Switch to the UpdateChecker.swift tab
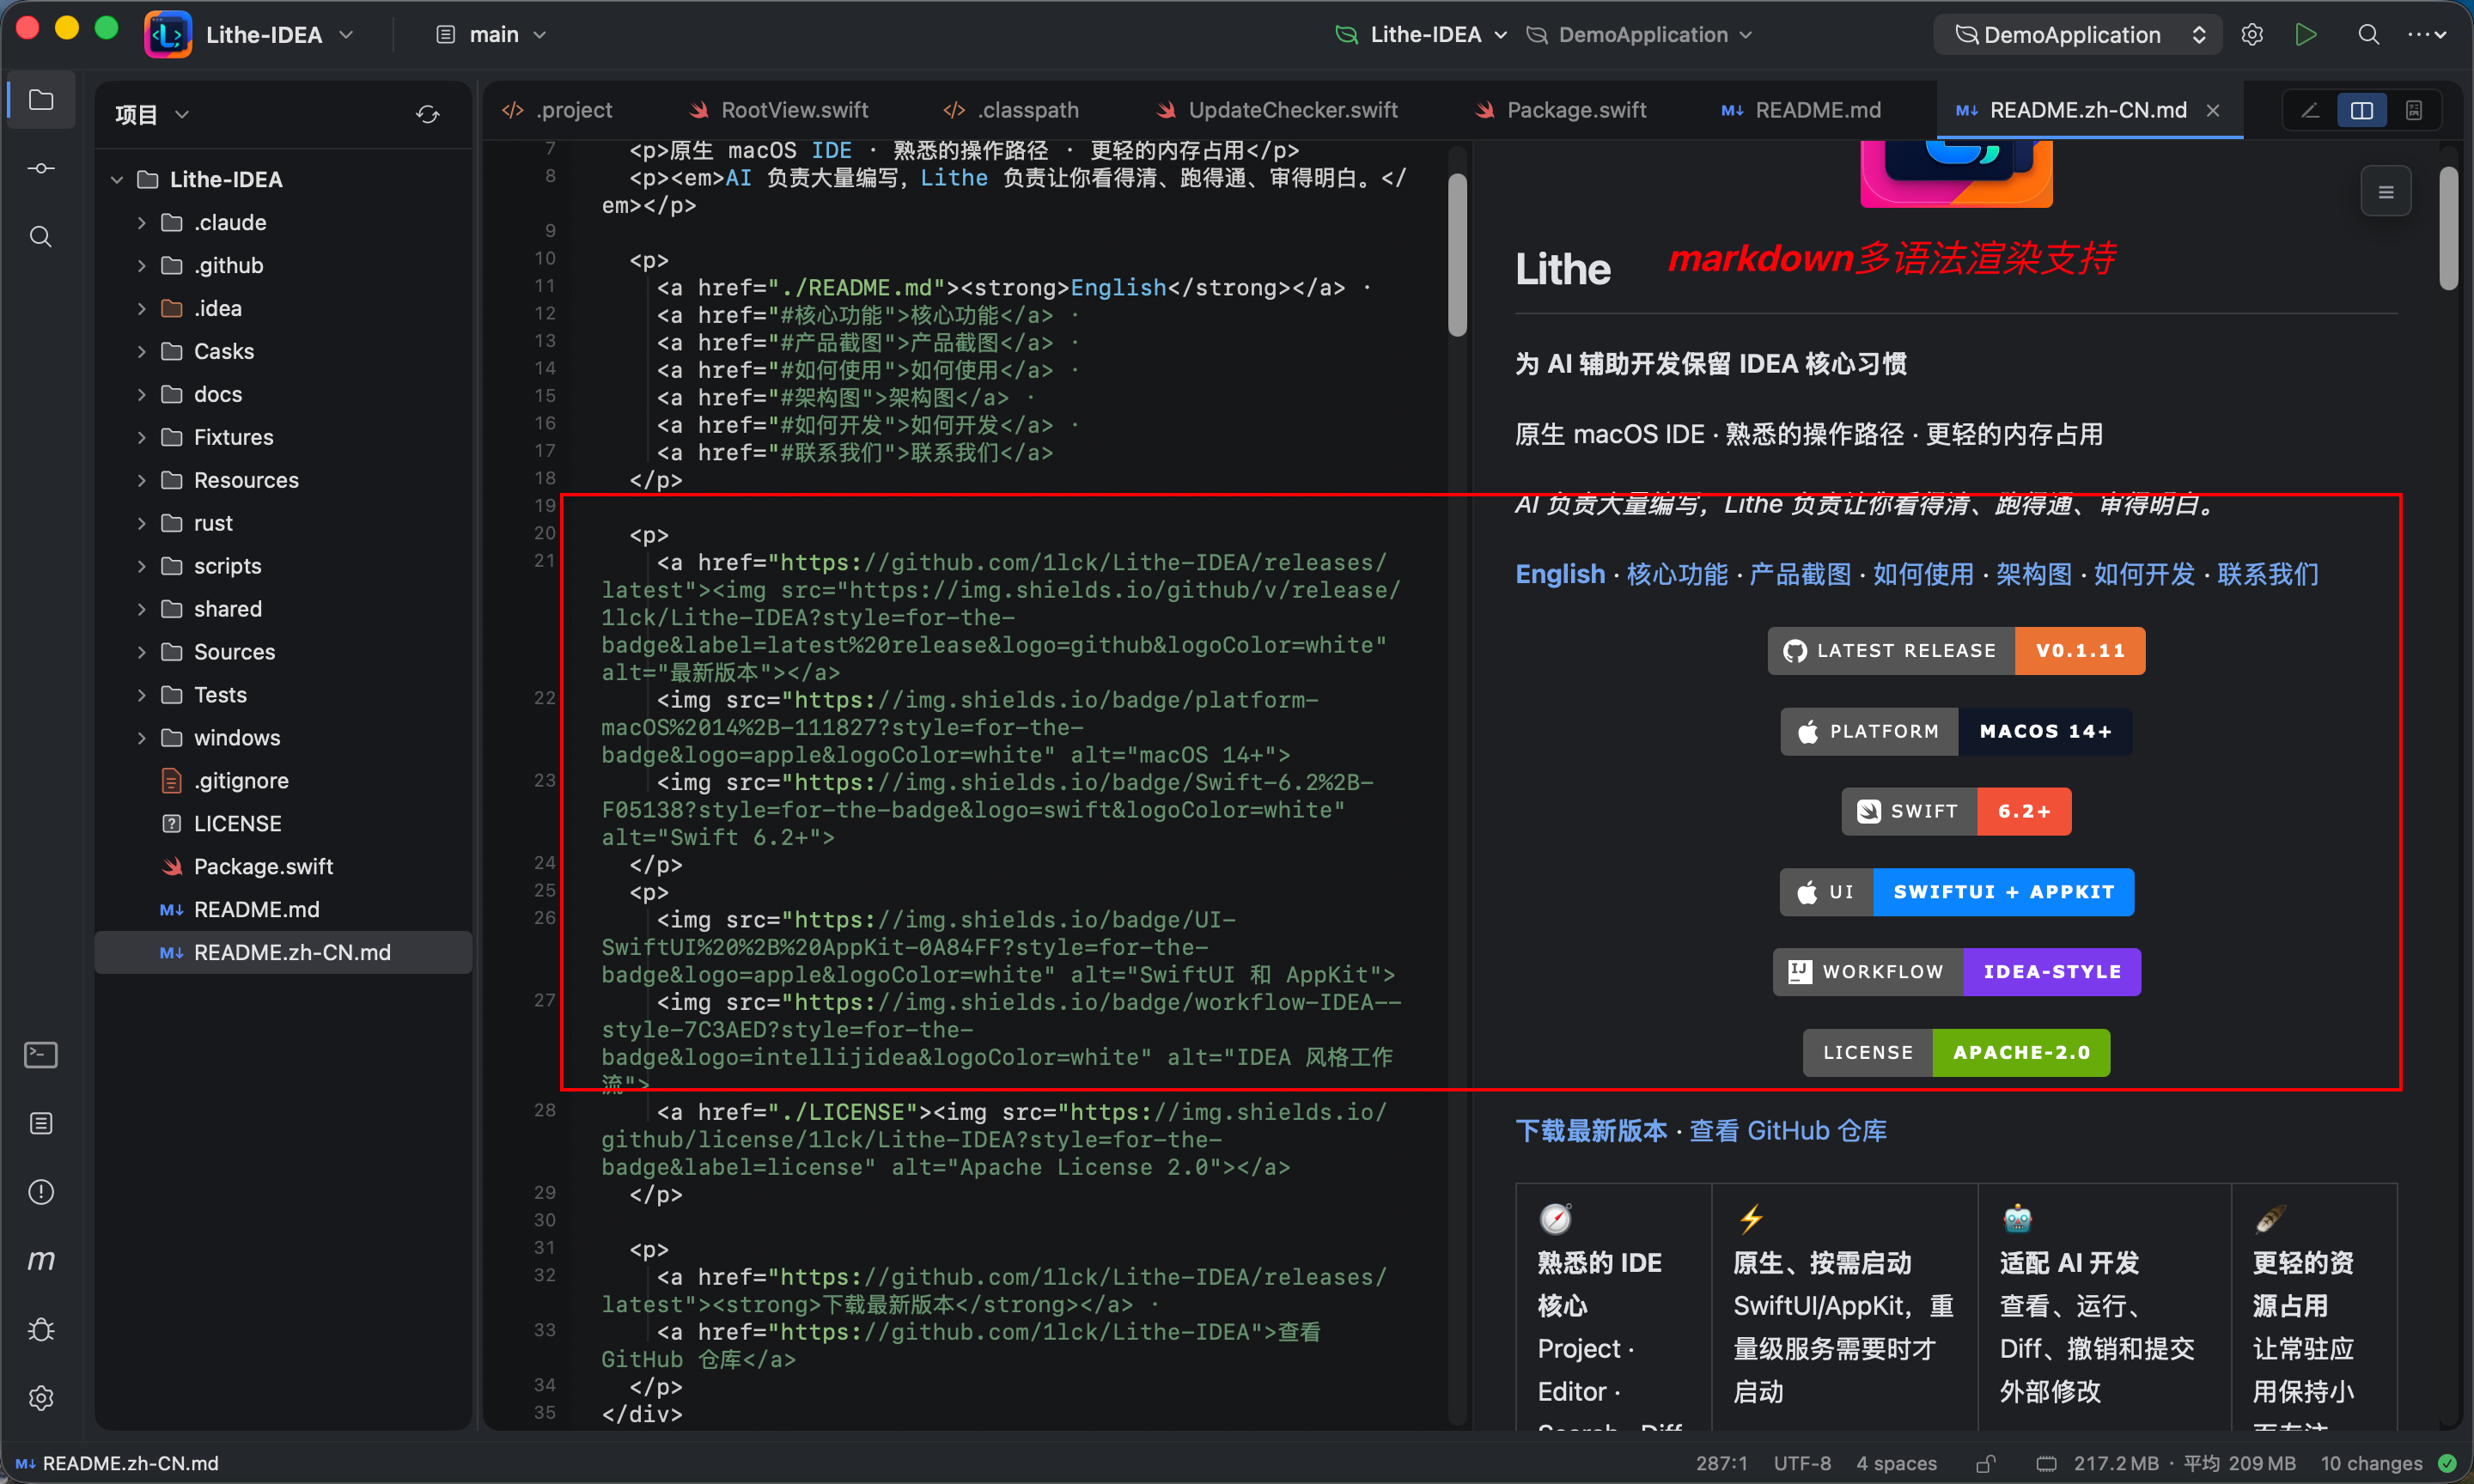 click(x=1277, y=110)
